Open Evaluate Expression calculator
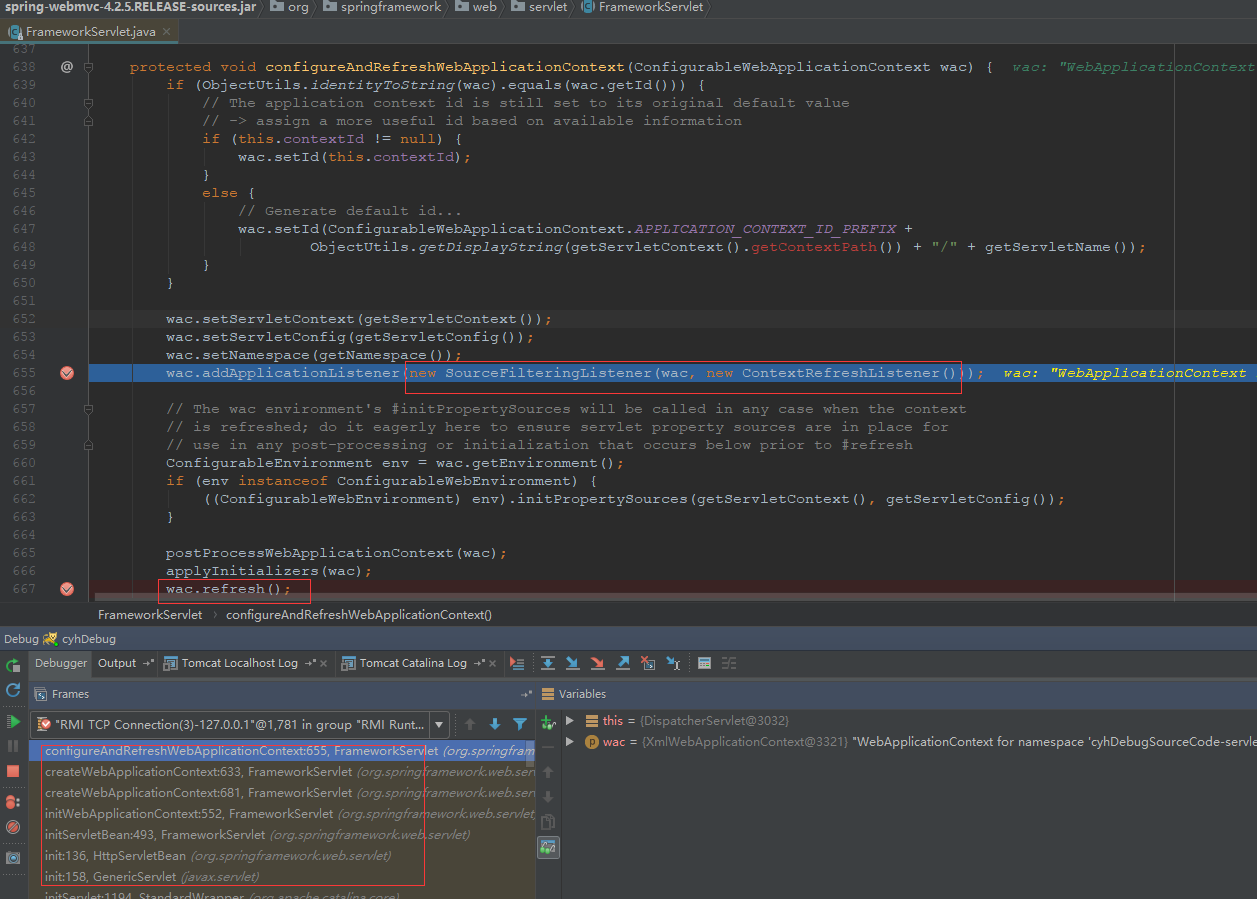 pos(704,663)
